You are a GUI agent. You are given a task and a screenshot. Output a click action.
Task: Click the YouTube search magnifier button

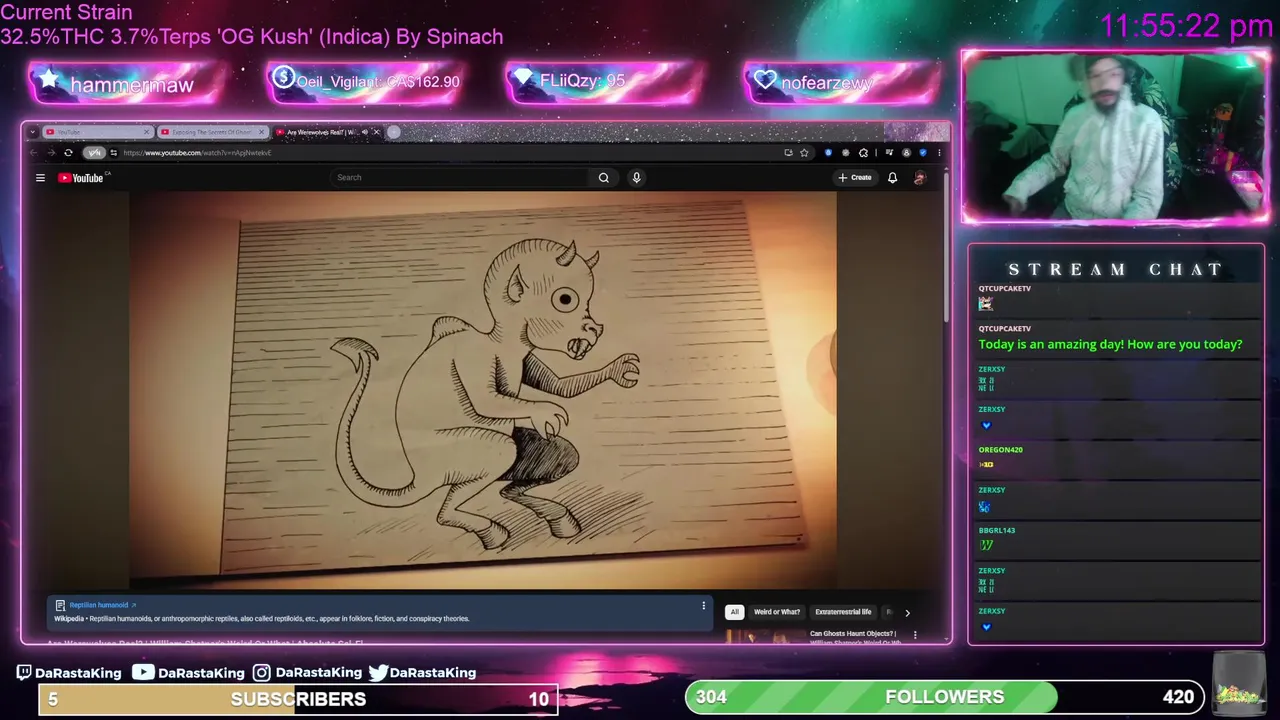(603, 178)
